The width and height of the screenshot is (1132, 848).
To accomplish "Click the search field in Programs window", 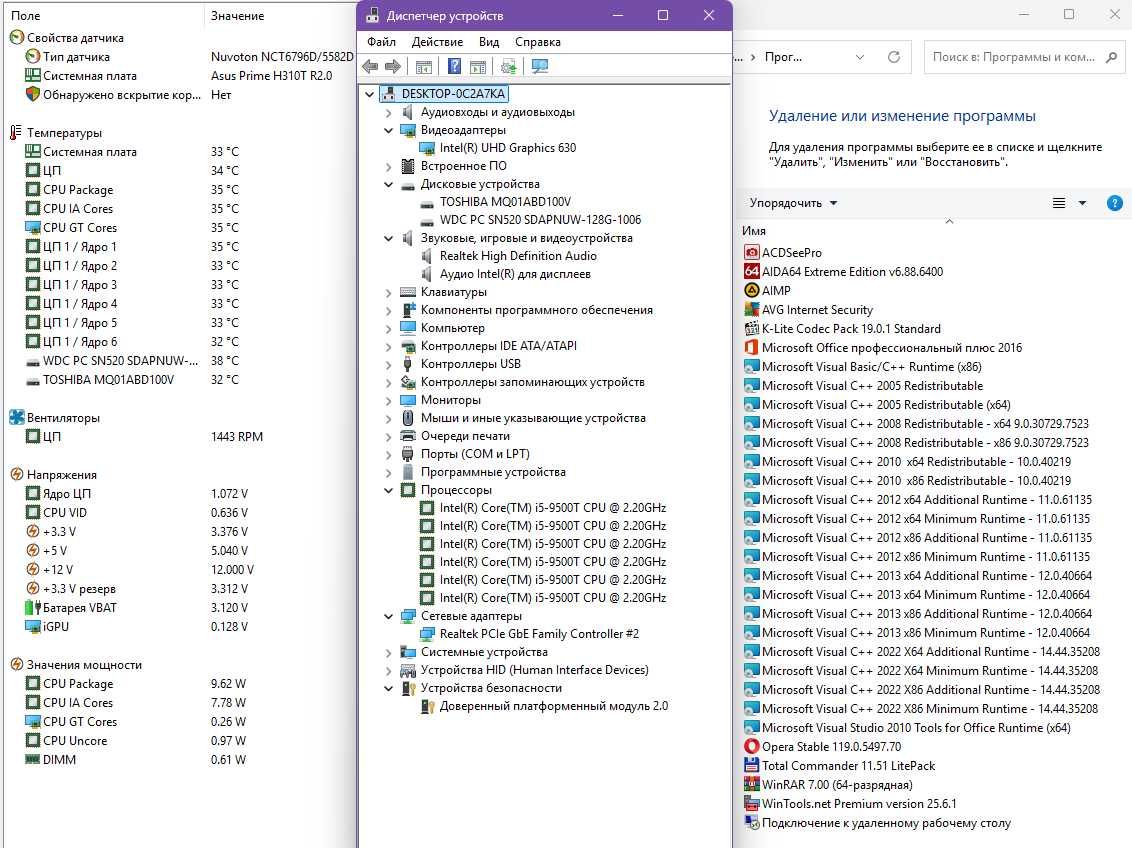I will pos(1024,57).
